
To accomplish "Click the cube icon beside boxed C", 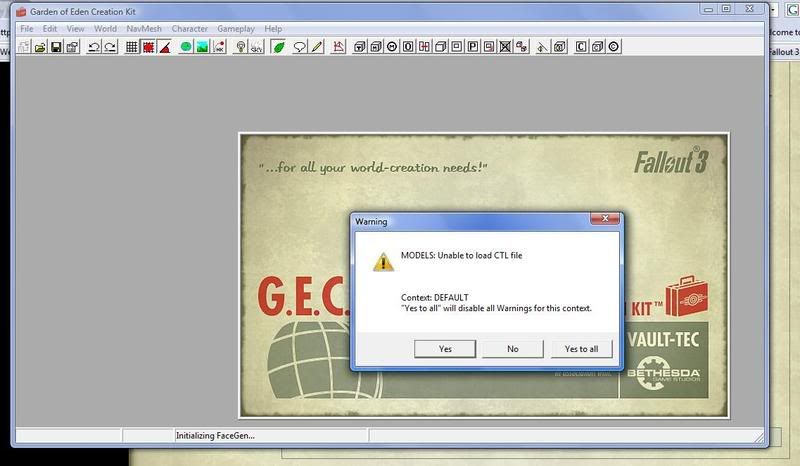I will [597, 47].
